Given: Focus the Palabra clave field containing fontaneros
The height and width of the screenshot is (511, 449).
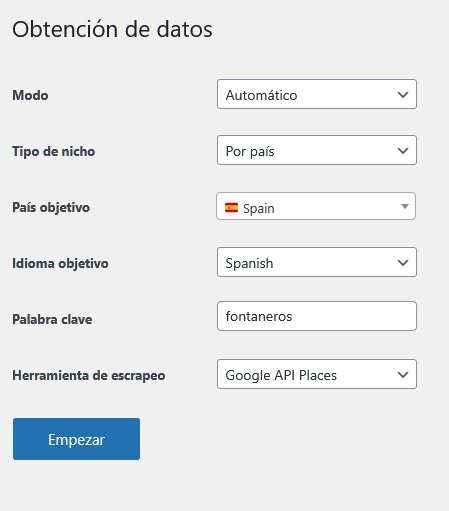Looking at the screenshot, I should (x=317, y=316).
